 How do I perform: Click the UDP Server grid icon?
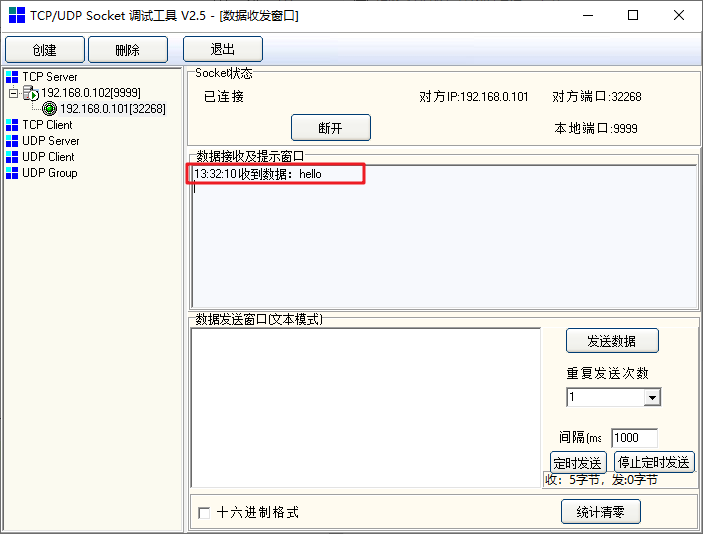pos(12,141)
